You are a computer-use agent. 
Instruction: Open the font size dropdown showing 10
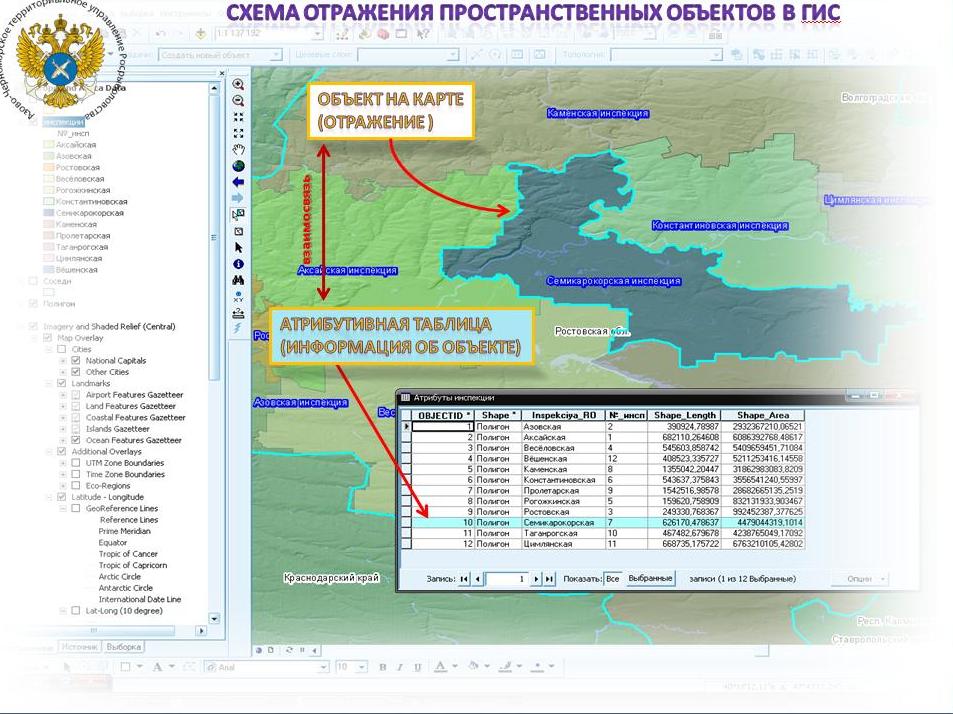pyautogui.click(x=362, y=667)
